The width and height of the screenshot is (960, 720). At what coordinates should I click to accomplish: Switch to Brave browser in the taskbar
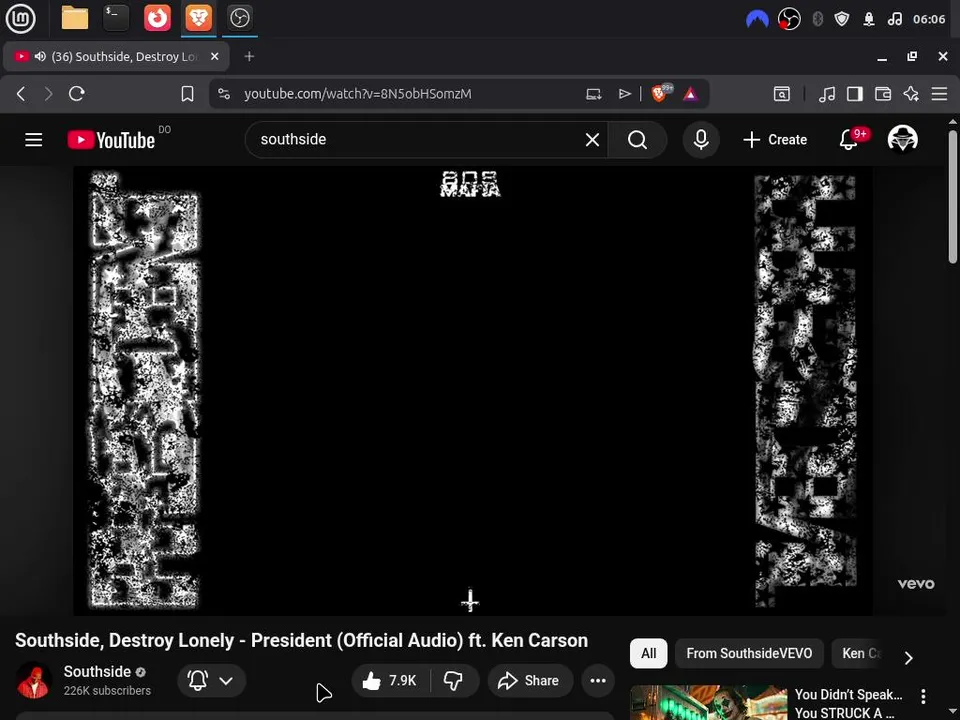point(198,18)
